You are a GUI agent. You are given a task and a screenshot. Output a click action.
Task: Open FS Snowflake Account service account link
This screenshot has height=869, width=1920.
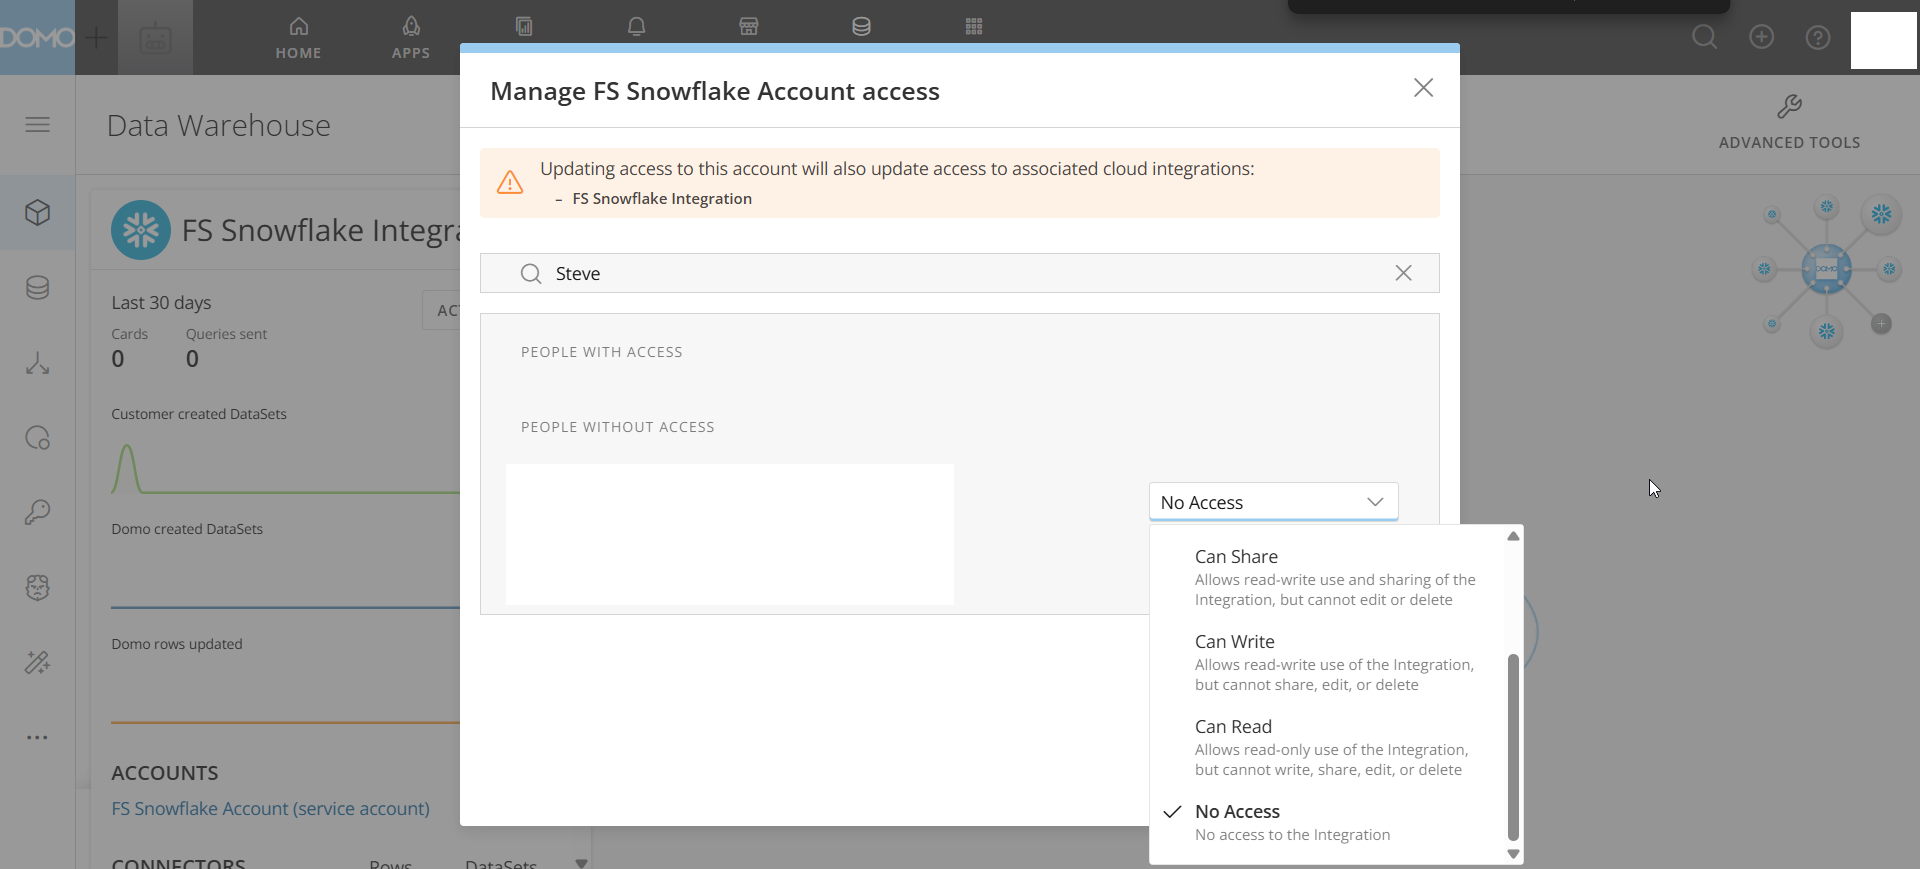click(271, 808)
